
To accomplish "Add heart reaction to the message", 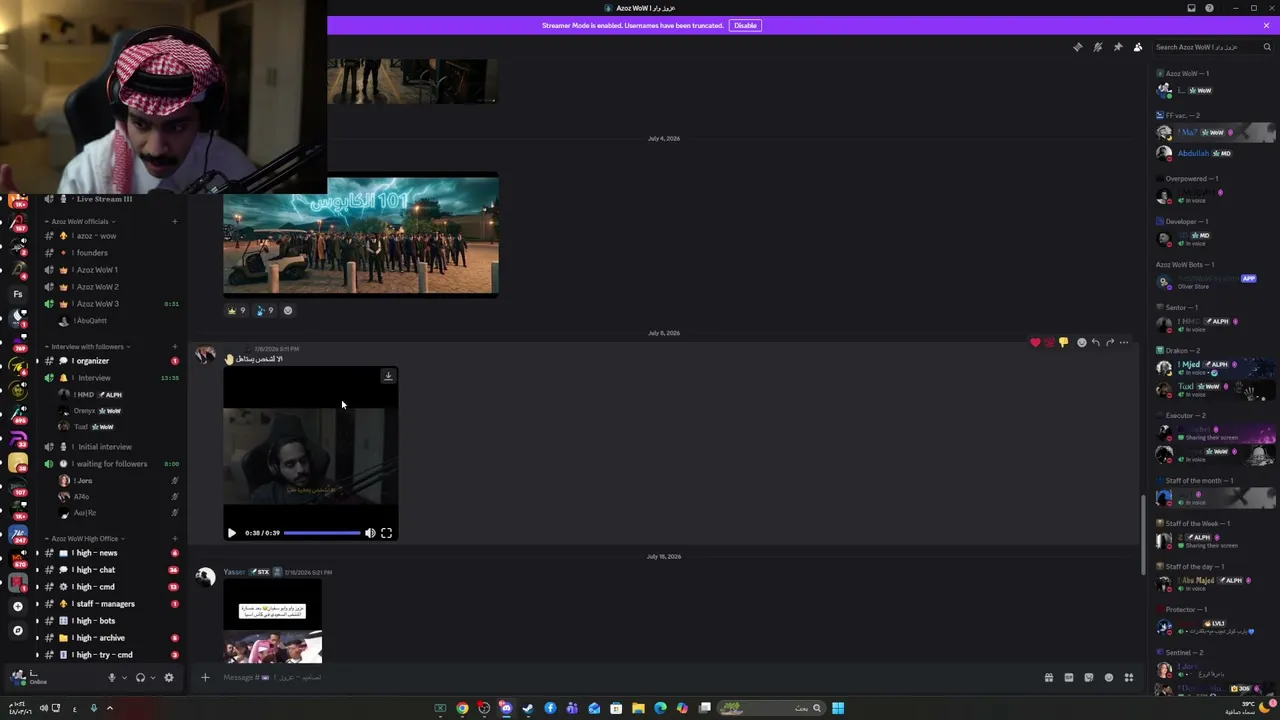I will coord(1035,343).
